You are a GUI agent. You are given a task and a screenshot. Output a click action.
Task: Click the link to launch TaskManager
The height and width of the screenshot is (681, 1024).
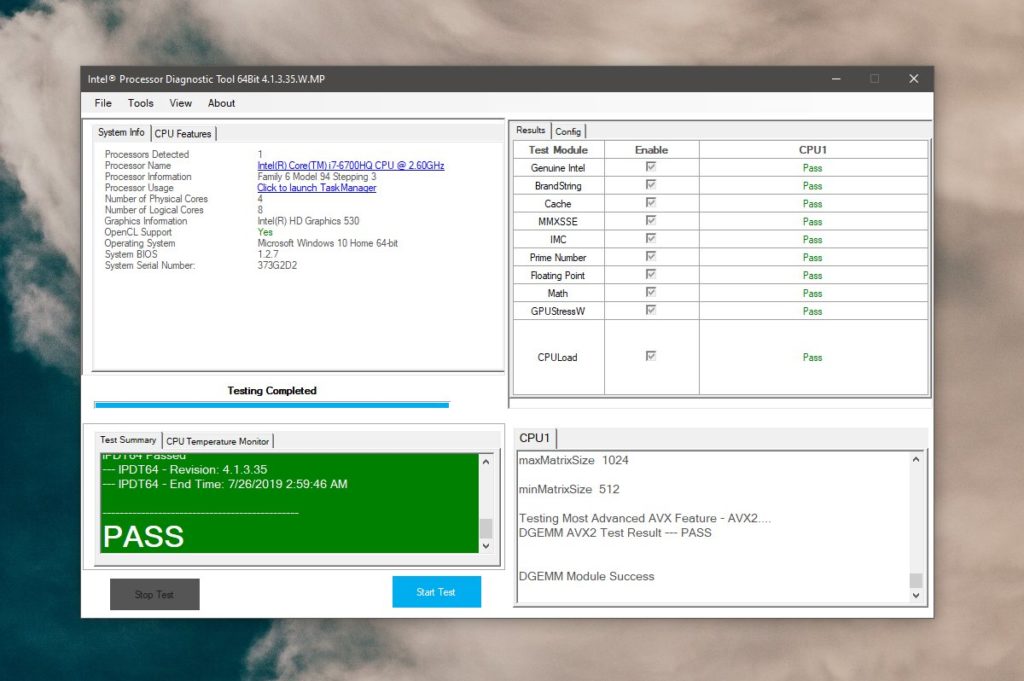coord(316,187)
